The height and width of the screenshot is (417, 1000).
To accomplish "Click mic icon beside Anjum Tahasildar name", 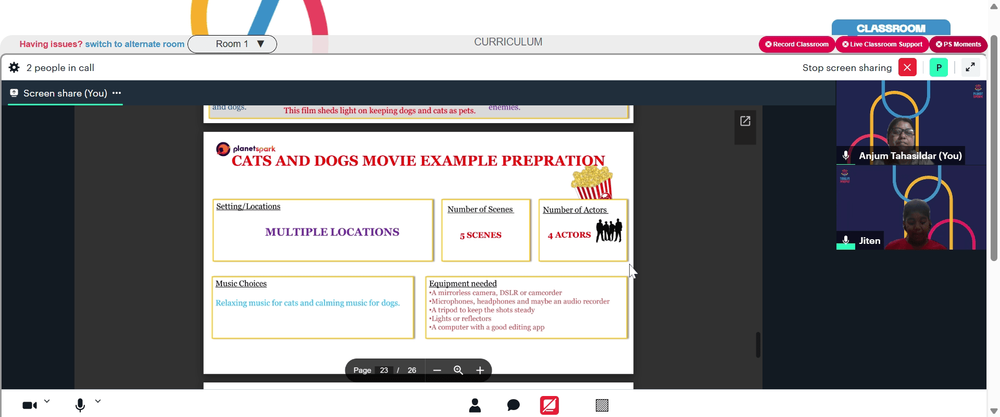I will (846, 156).
